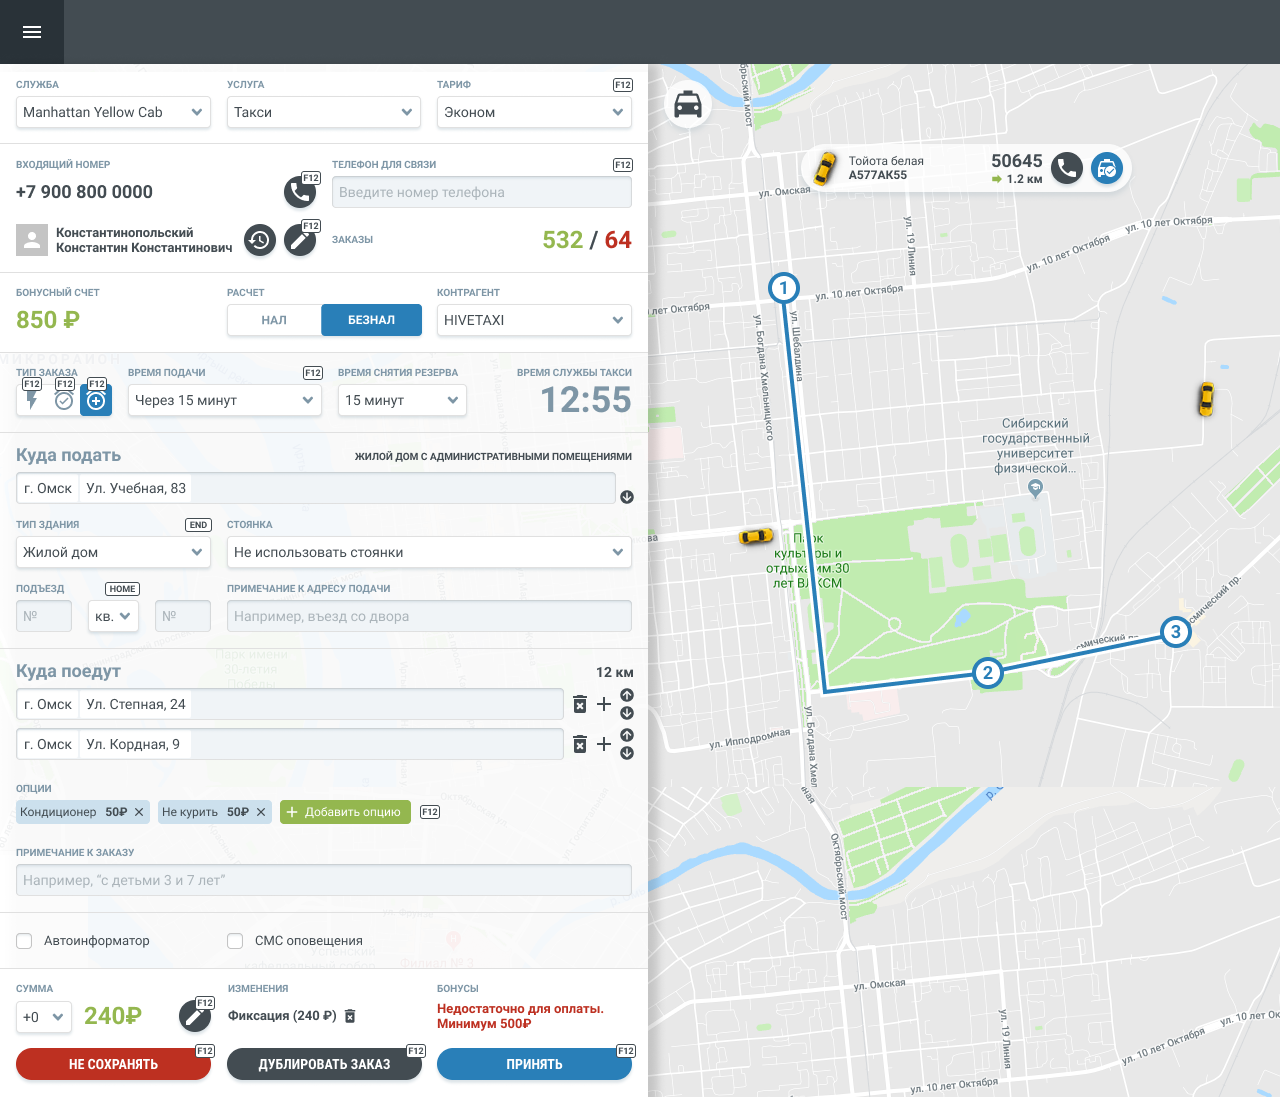This screenshot has height=1097, width=1280.
Task: Enable СМС оповещения checkbox
Action: [235, 941]
